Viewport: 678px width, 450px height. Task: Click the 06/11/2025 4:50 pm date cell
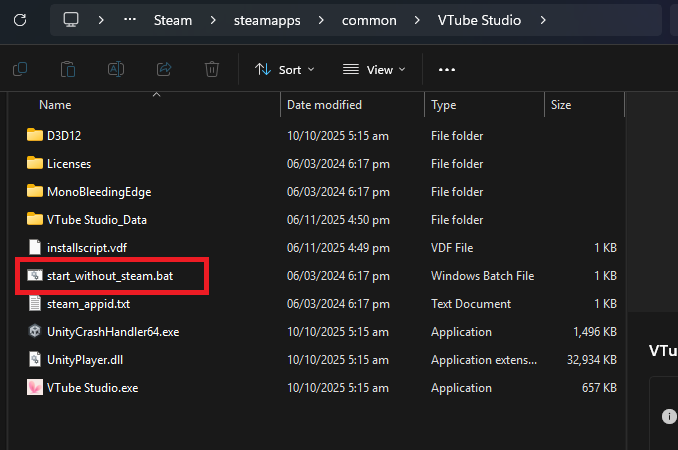pyautogui.click(x=338, y=220)
